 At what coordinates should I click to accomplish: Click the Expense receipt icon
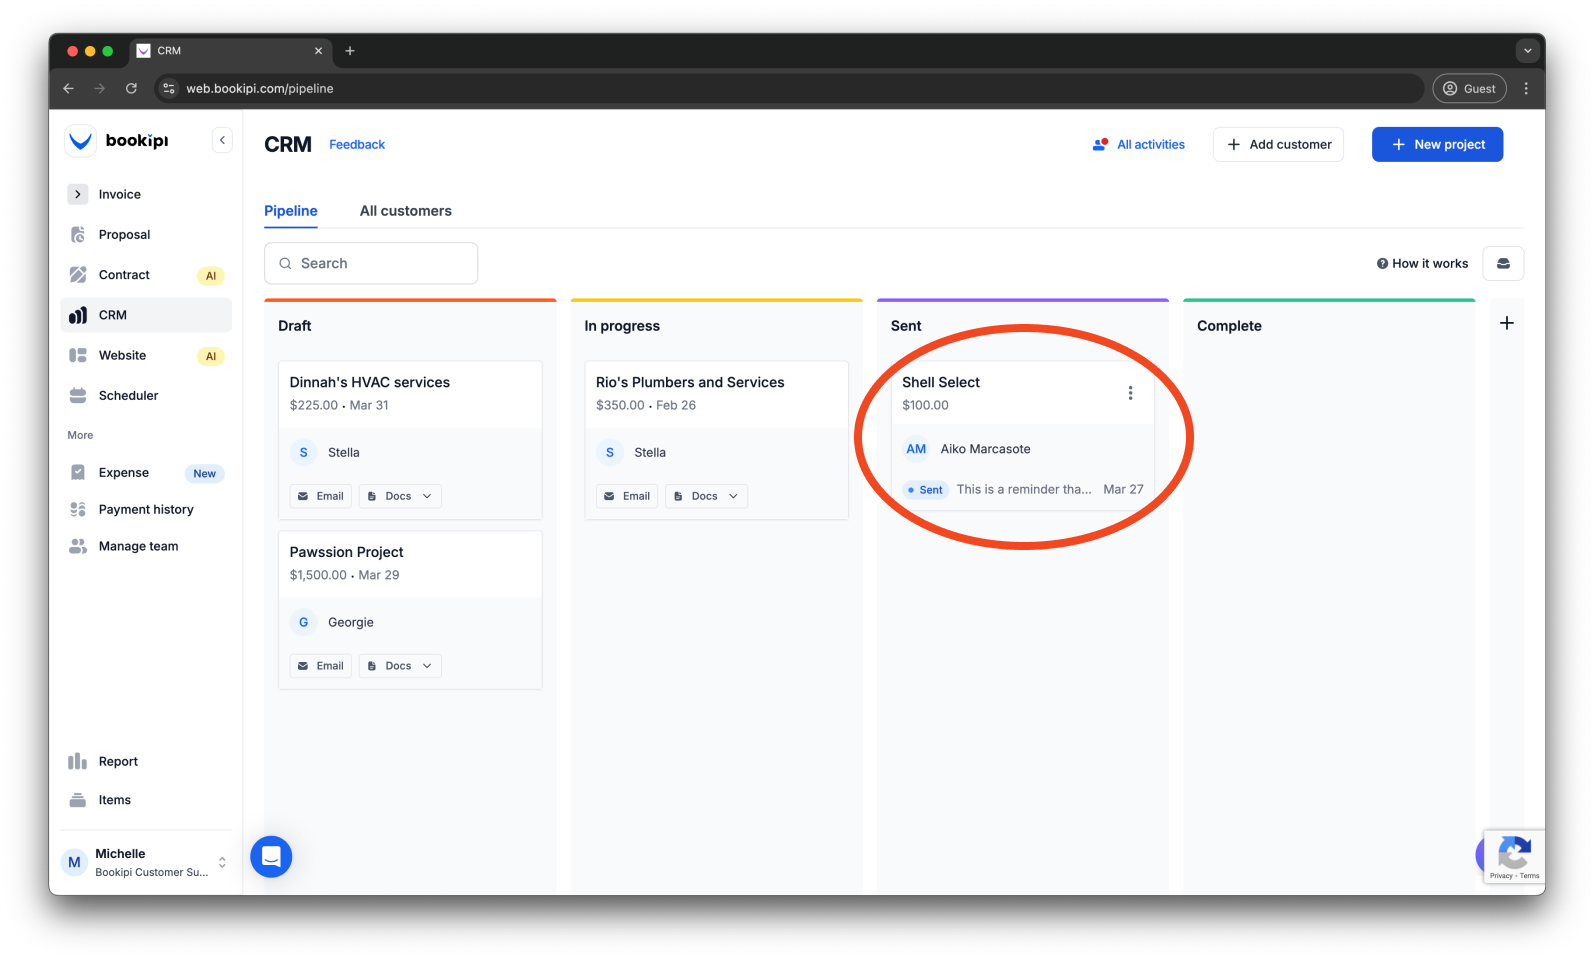[78, 473]
